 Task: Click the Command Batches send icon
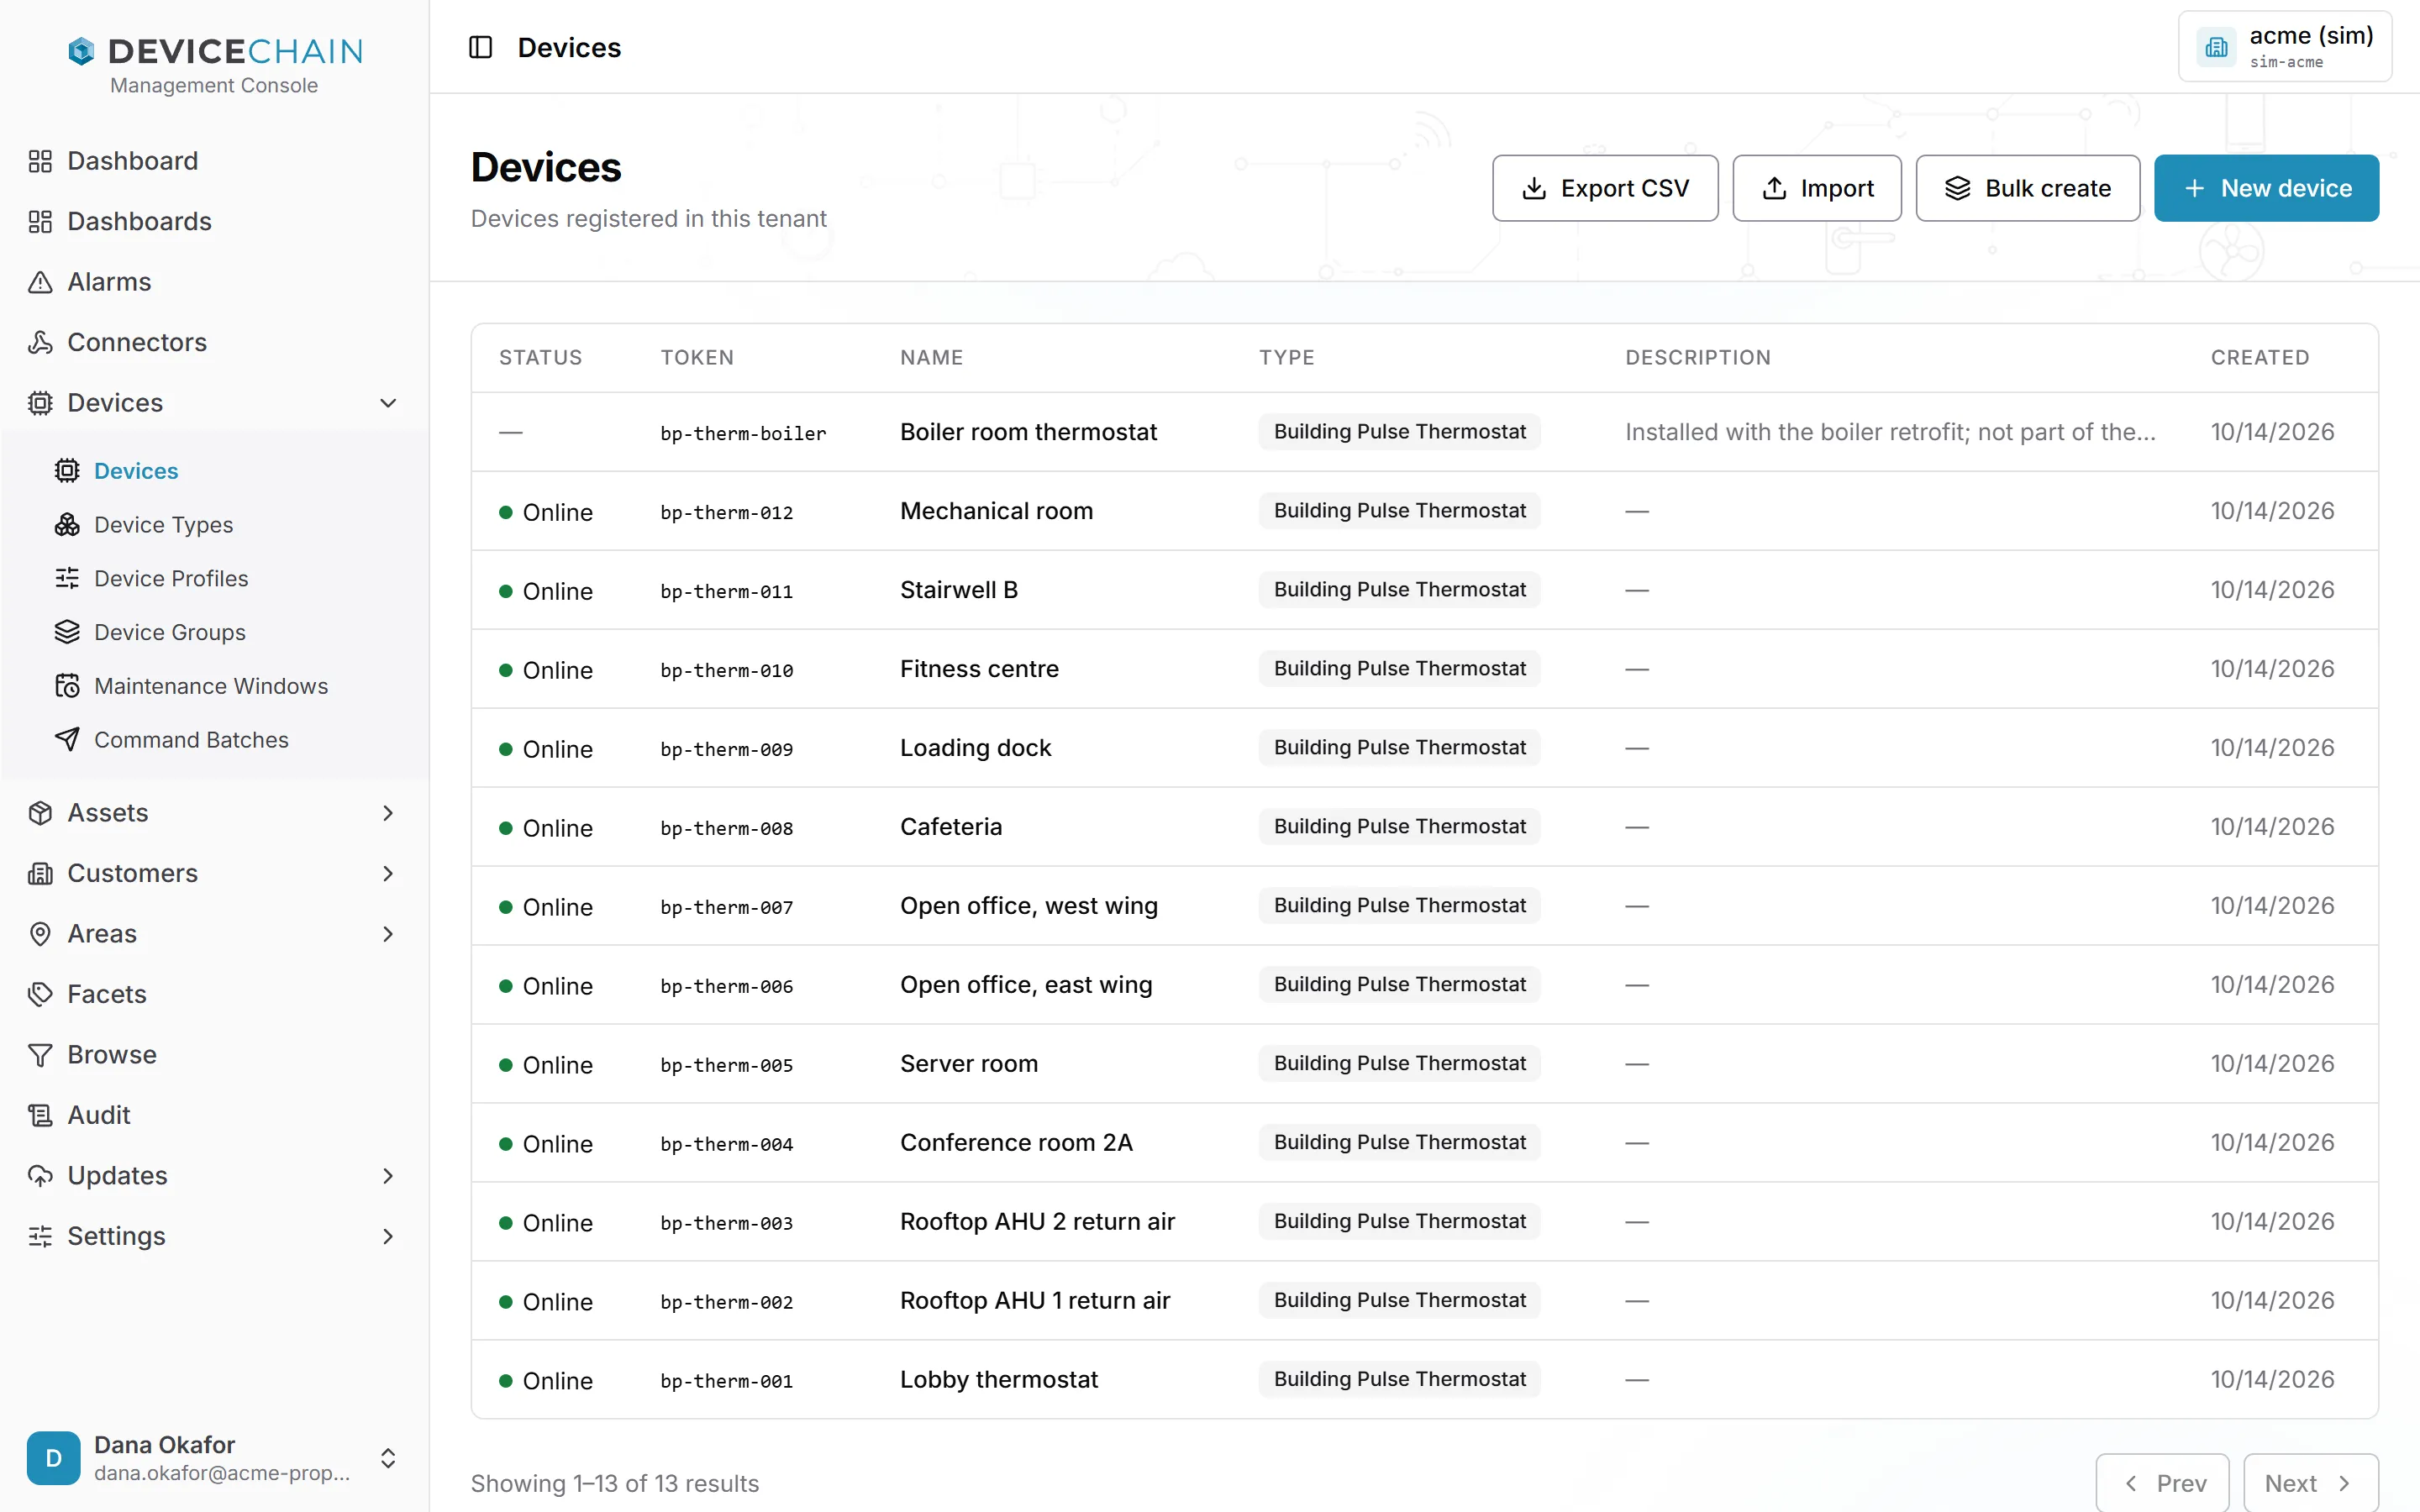[x=67, y=740]
